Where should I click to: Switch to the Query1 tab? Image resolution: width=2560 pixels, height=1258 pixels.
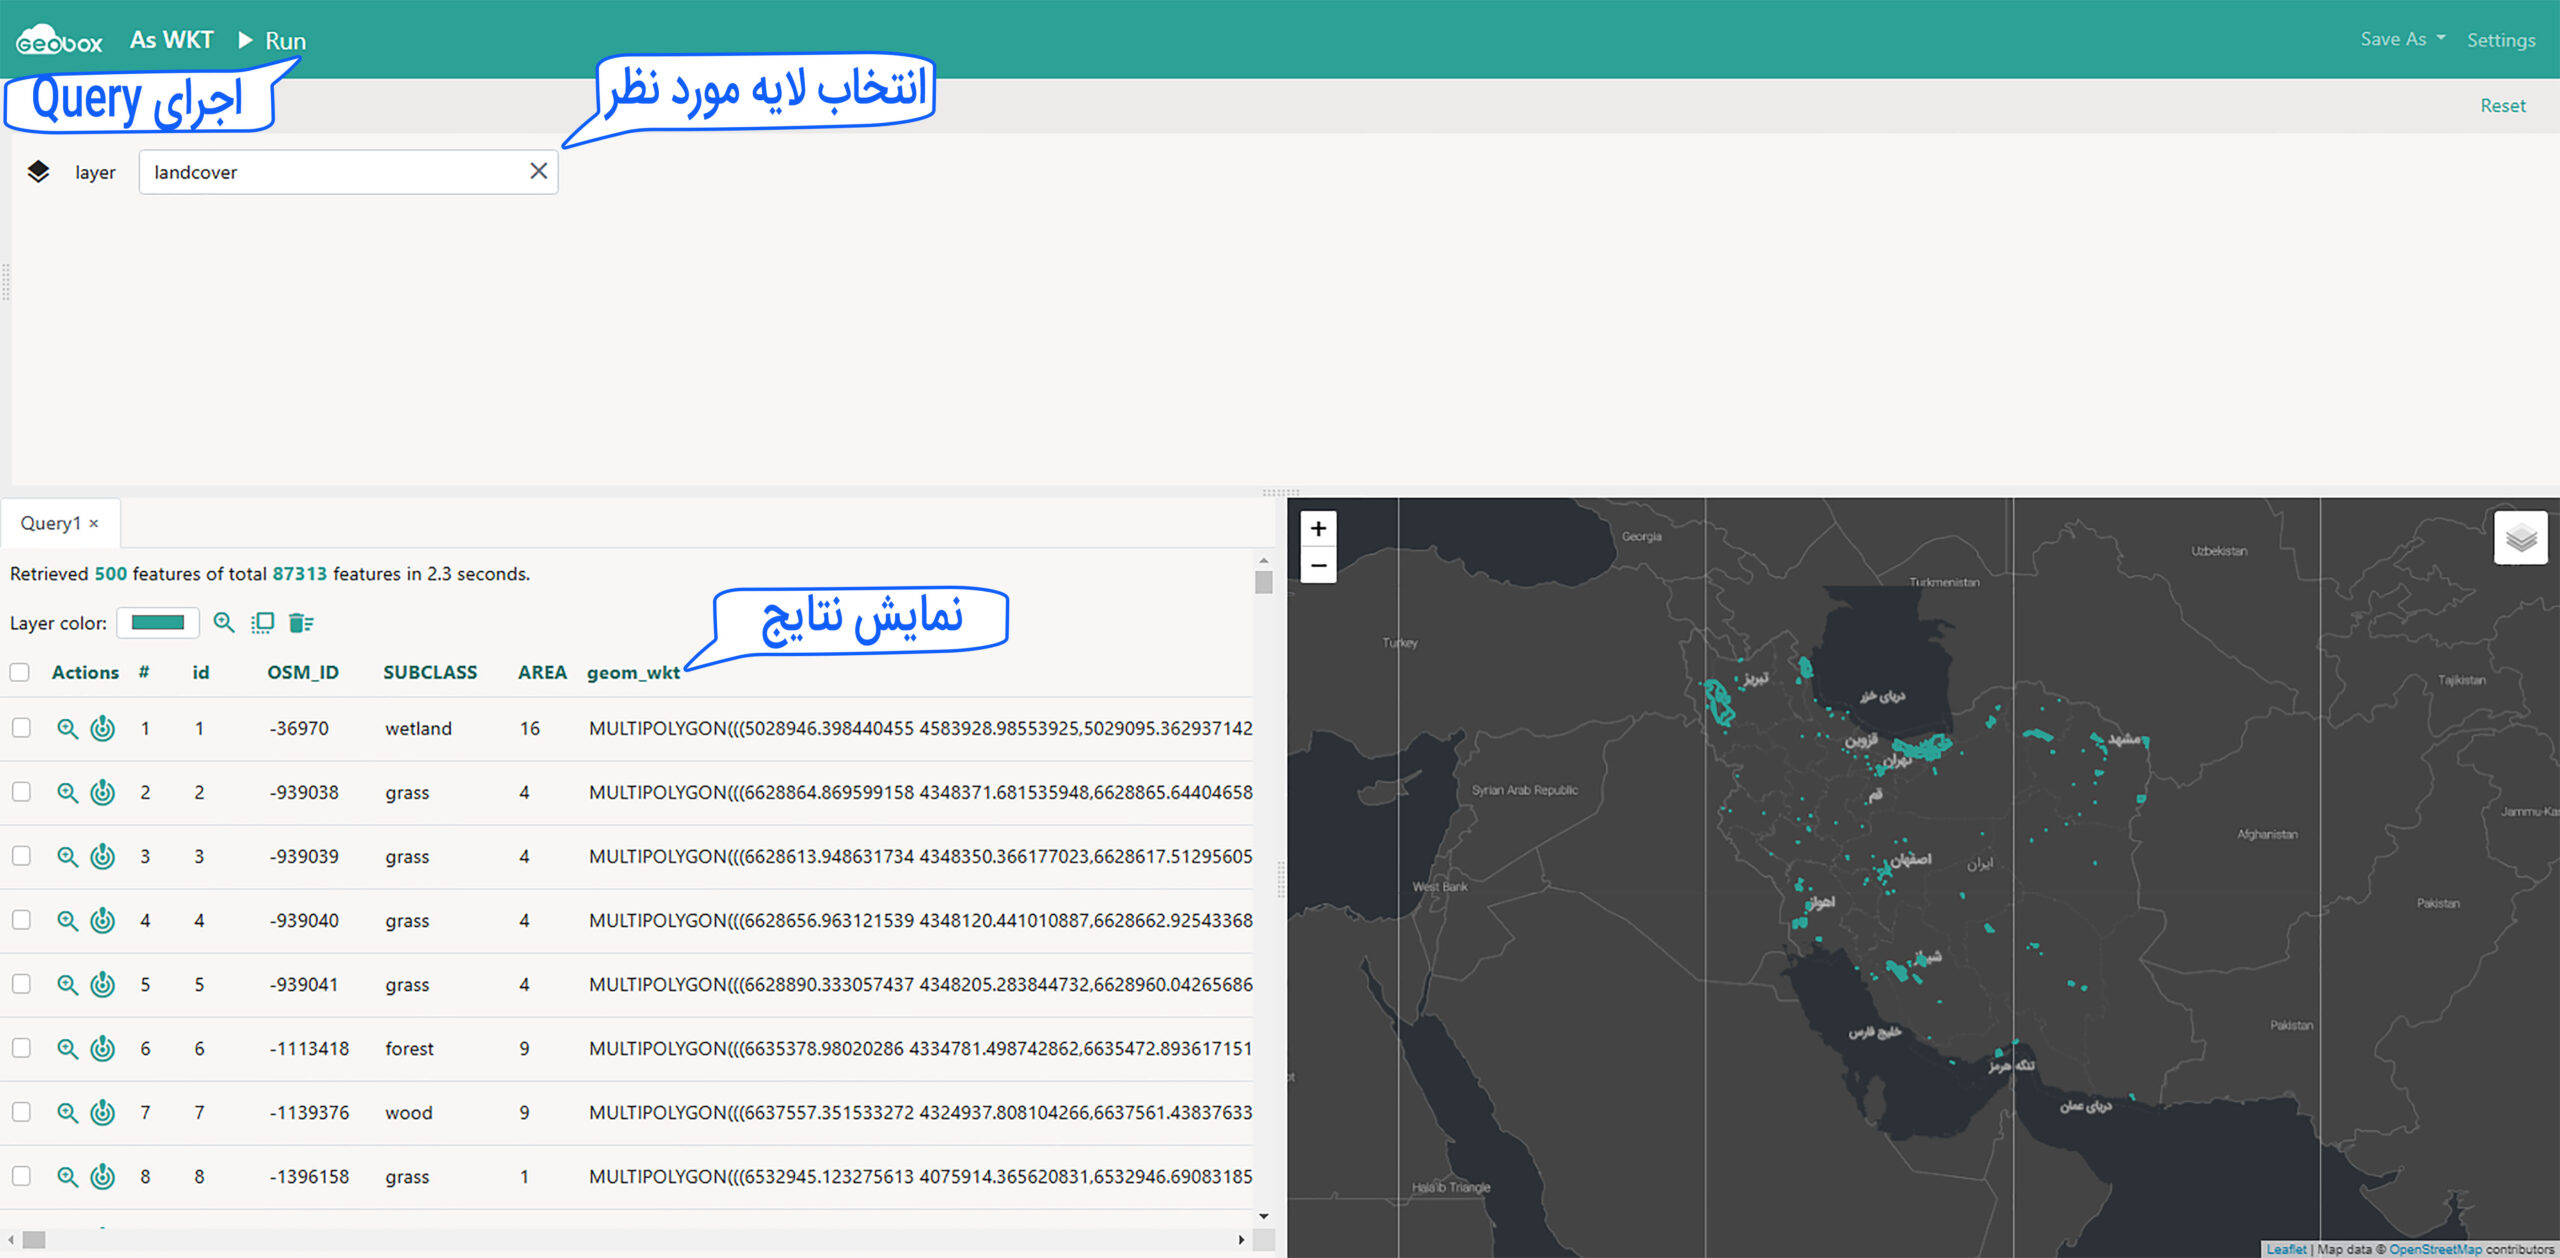pyautogui.click(x=50, y=523)
